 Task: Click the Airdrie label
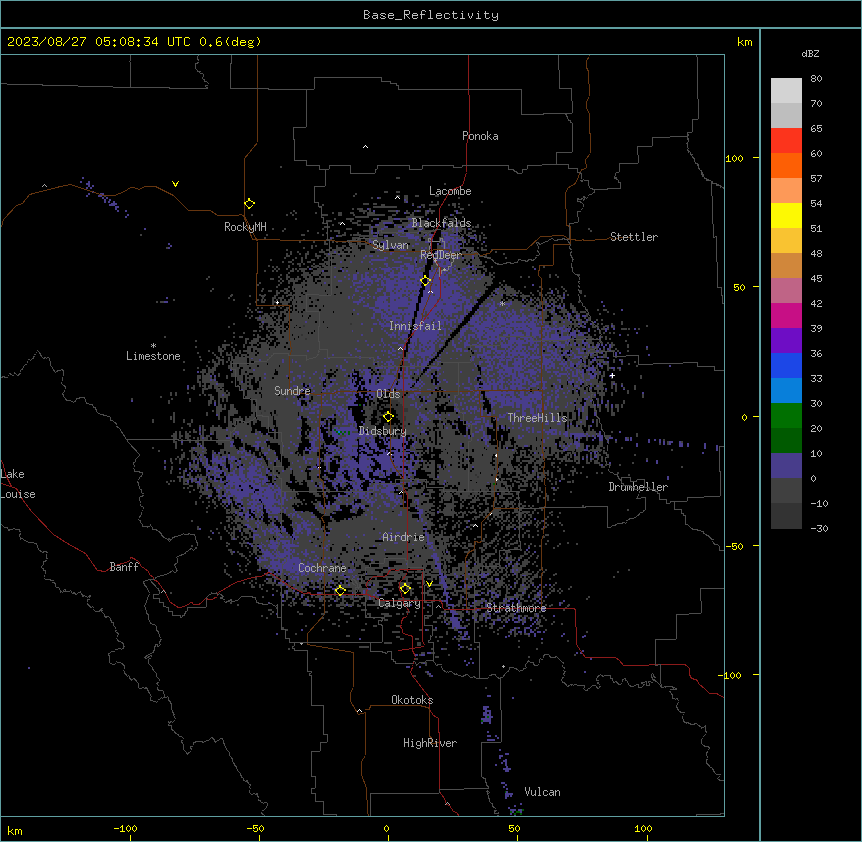[x=404, y=537]
